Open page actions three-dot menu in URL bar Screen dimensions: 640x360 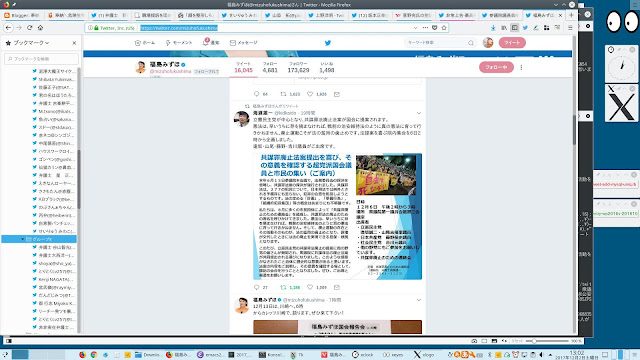[x=425, y=28]
